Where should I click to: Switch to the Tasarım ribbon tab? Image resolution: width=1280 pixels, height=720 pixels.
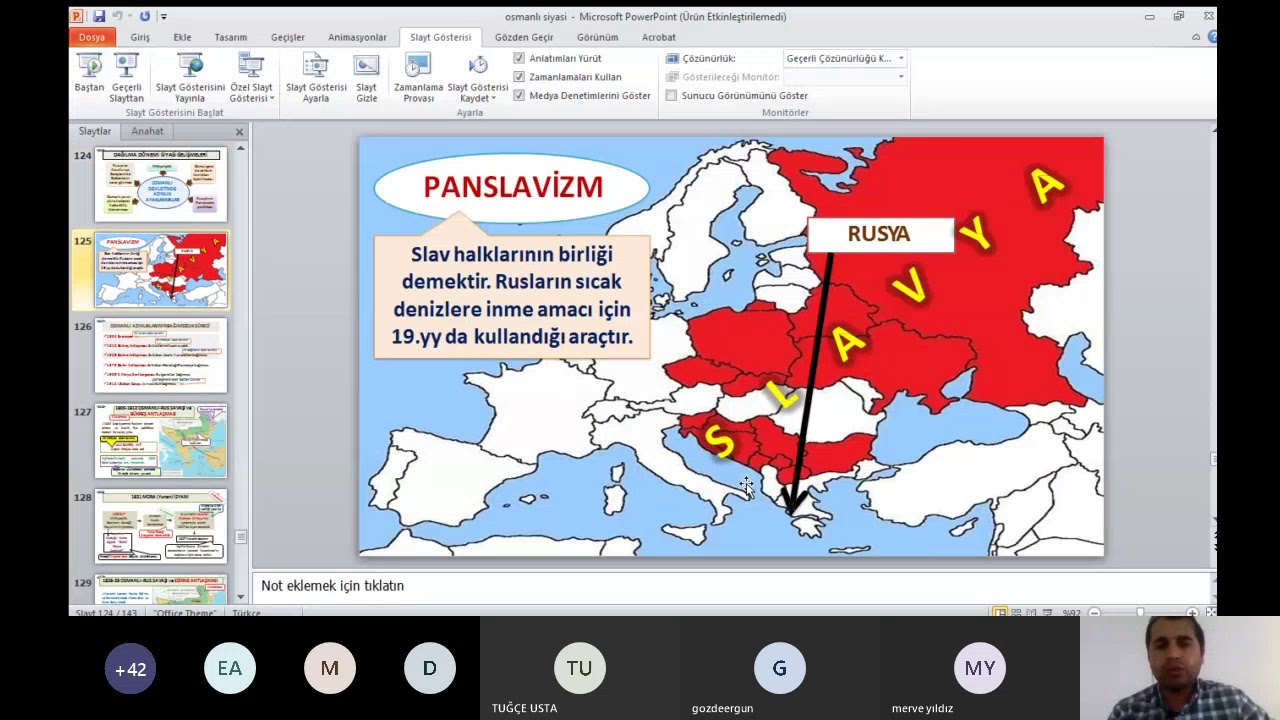(x=231, y=37)
